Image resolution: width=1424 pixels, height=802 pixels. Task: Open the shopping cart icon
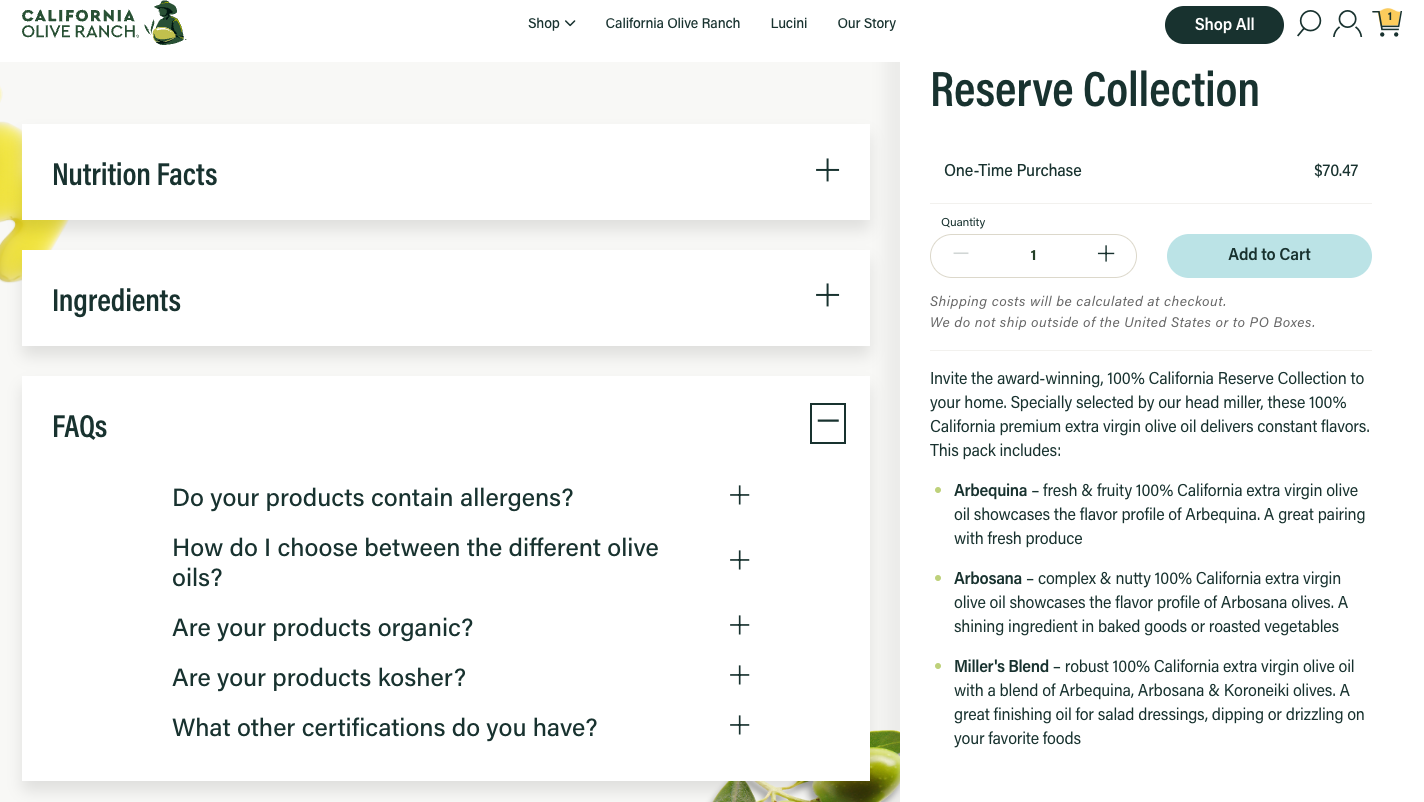pos(1387,23)
